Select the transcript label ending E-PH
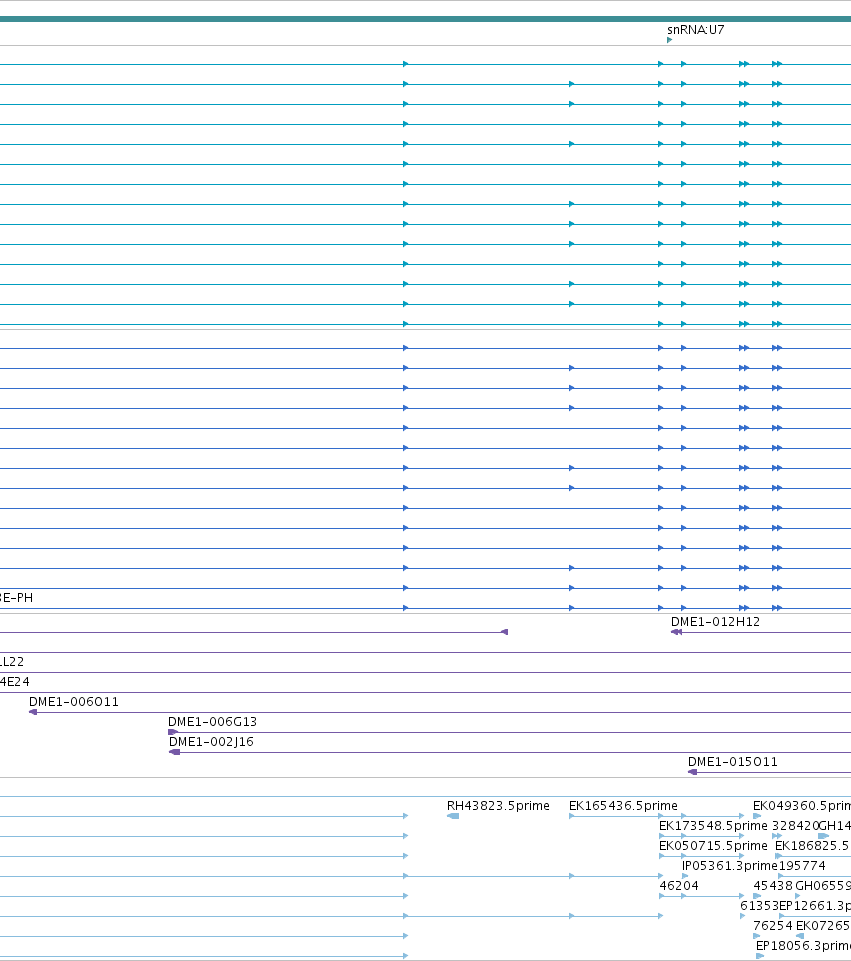 [x=17, y=598]
